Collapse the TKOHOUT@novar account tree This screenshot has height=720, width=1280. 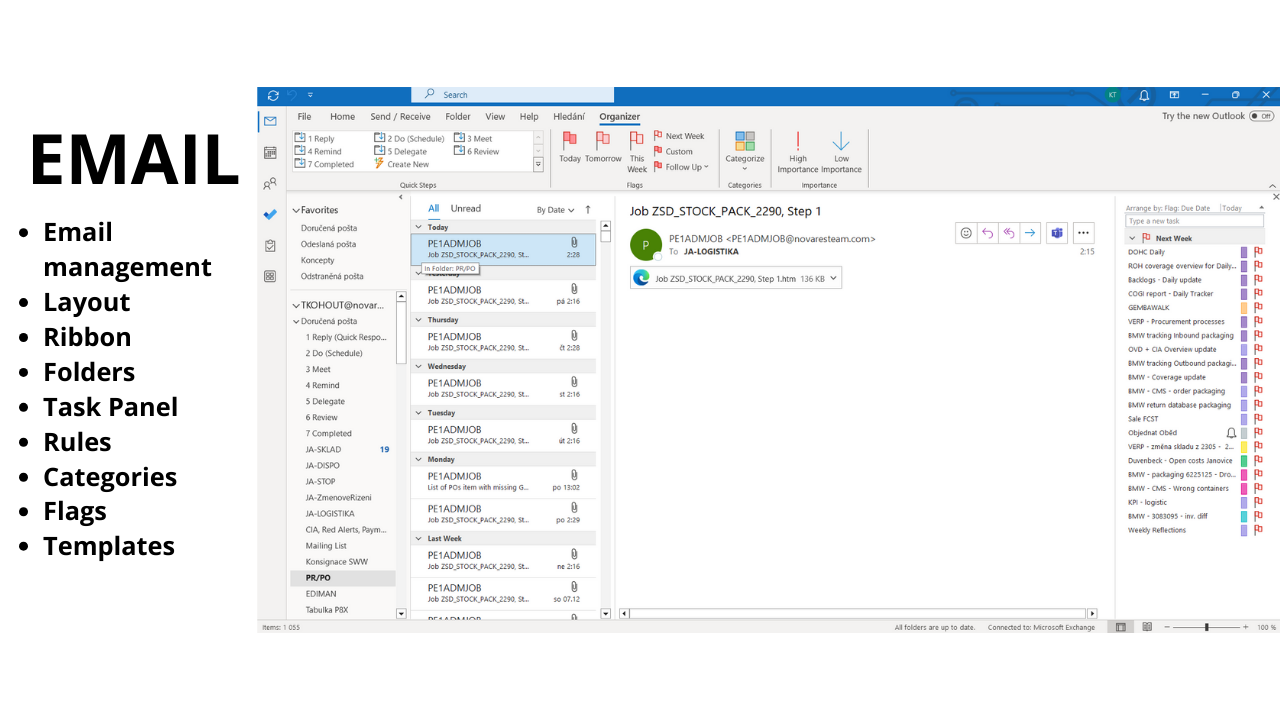[x=296, y=306]
